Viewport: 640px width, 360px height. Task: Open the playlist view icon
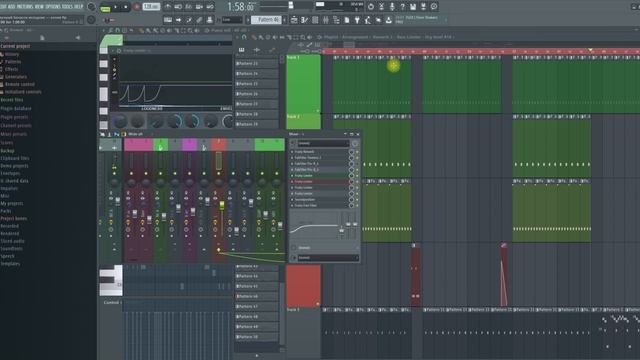click(x=294, y=20)
